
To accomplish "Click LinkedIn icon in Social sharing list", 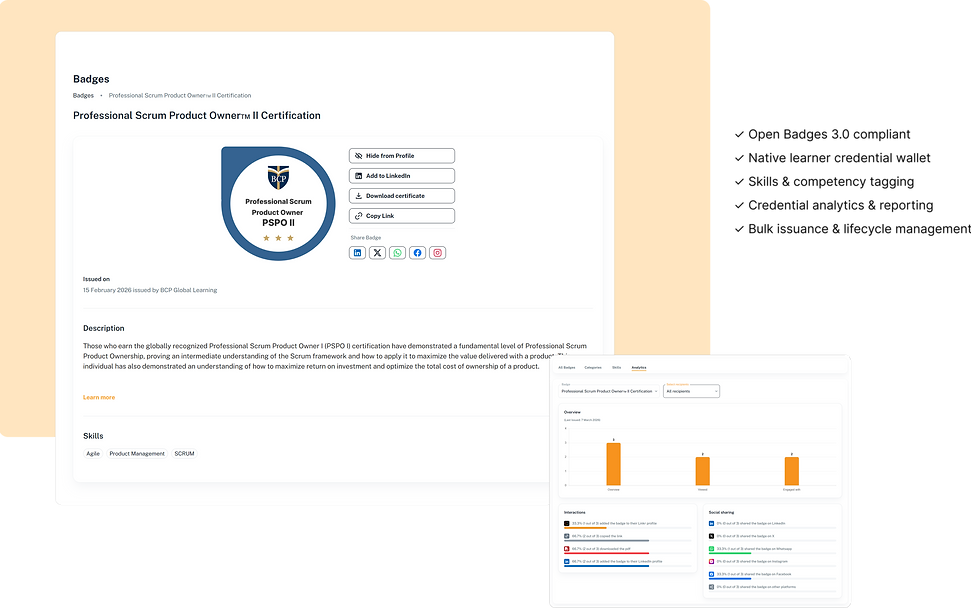I will click(x=712, y=524).
